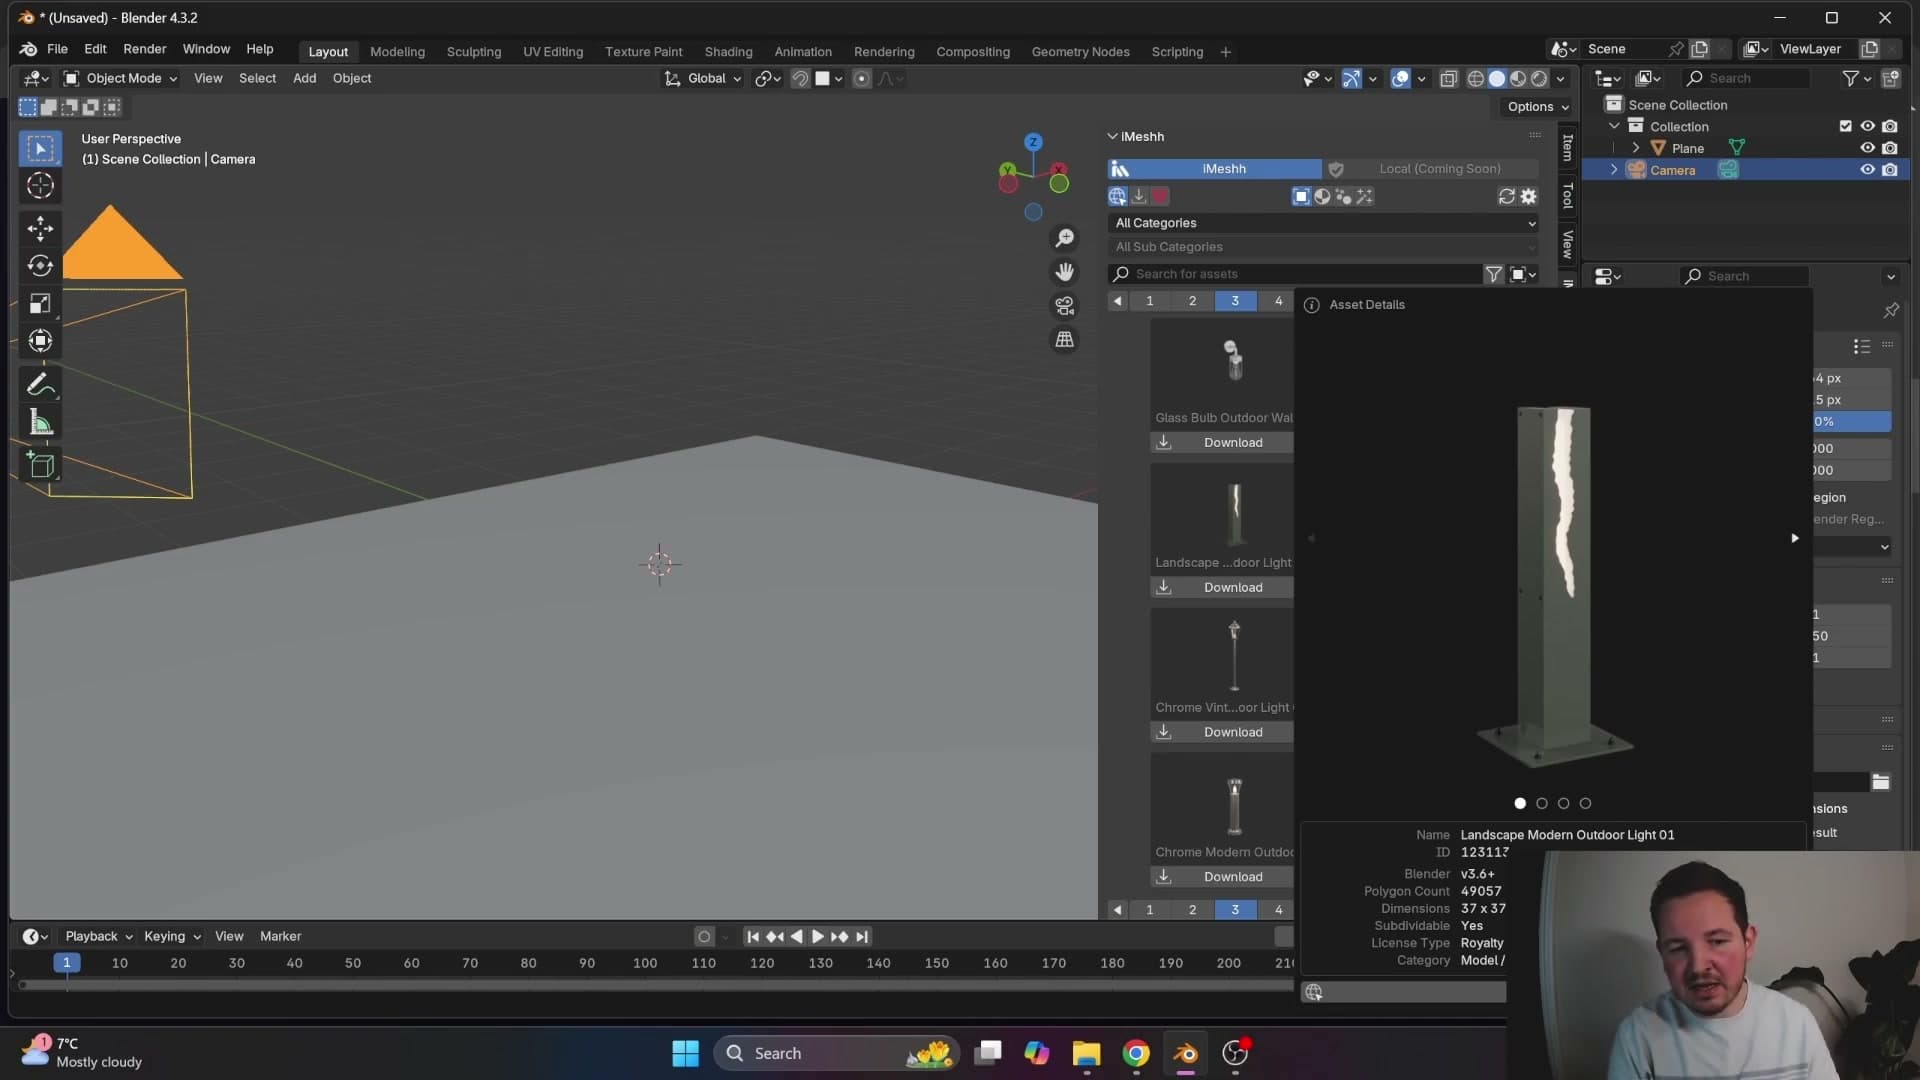Viewport: 1920px width, 1080px height.
Task: Download Landscape Outdoor Light asset
Action: coord(1222,588)
